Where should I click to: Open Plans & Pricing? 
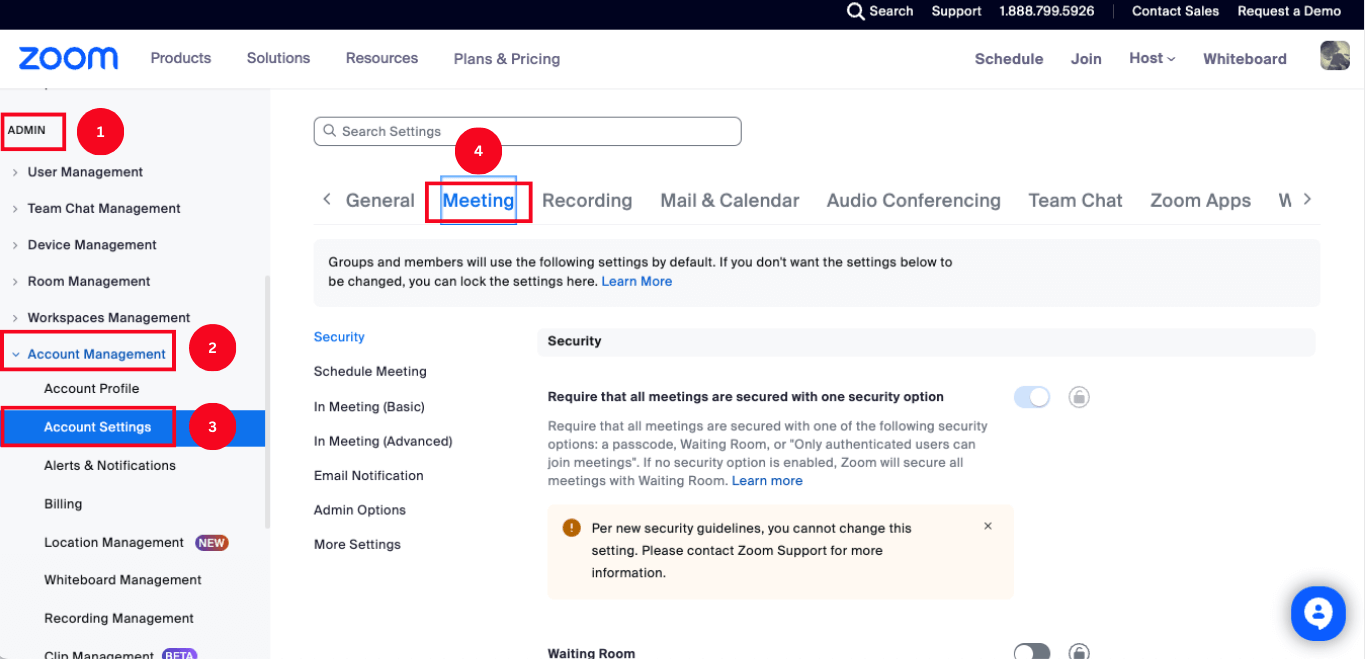click(x=507, y=59)
